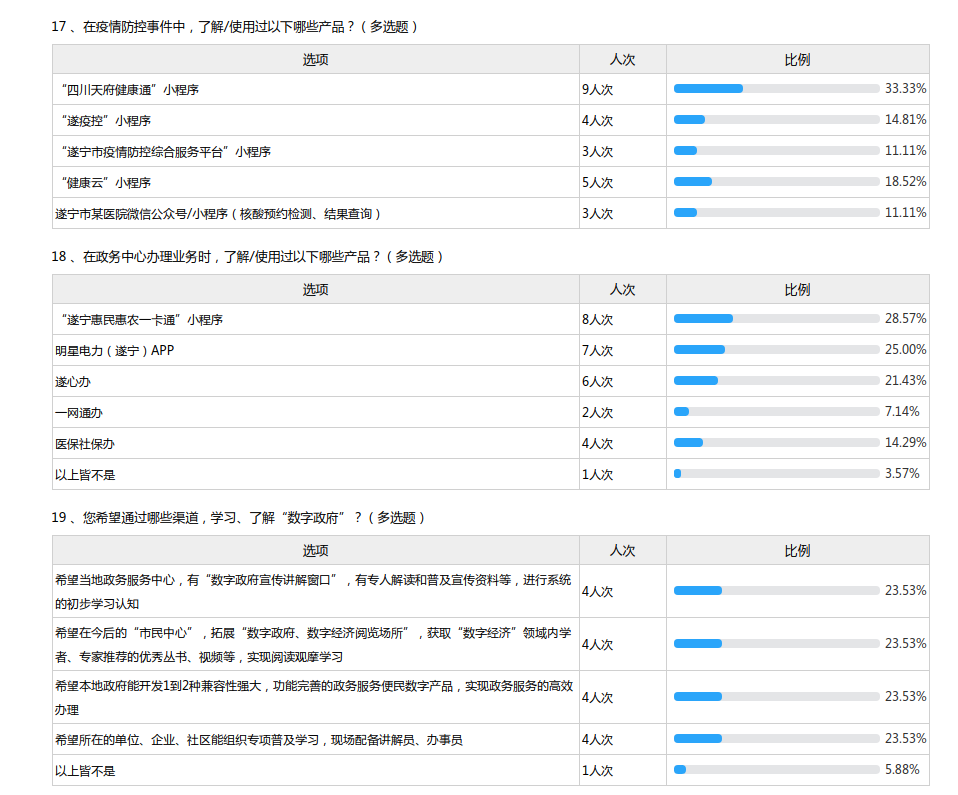Click the "遂疫控"小程序 option cell
Image resolution: width=958 pixels, height=795 pixels.
point(105,121)
